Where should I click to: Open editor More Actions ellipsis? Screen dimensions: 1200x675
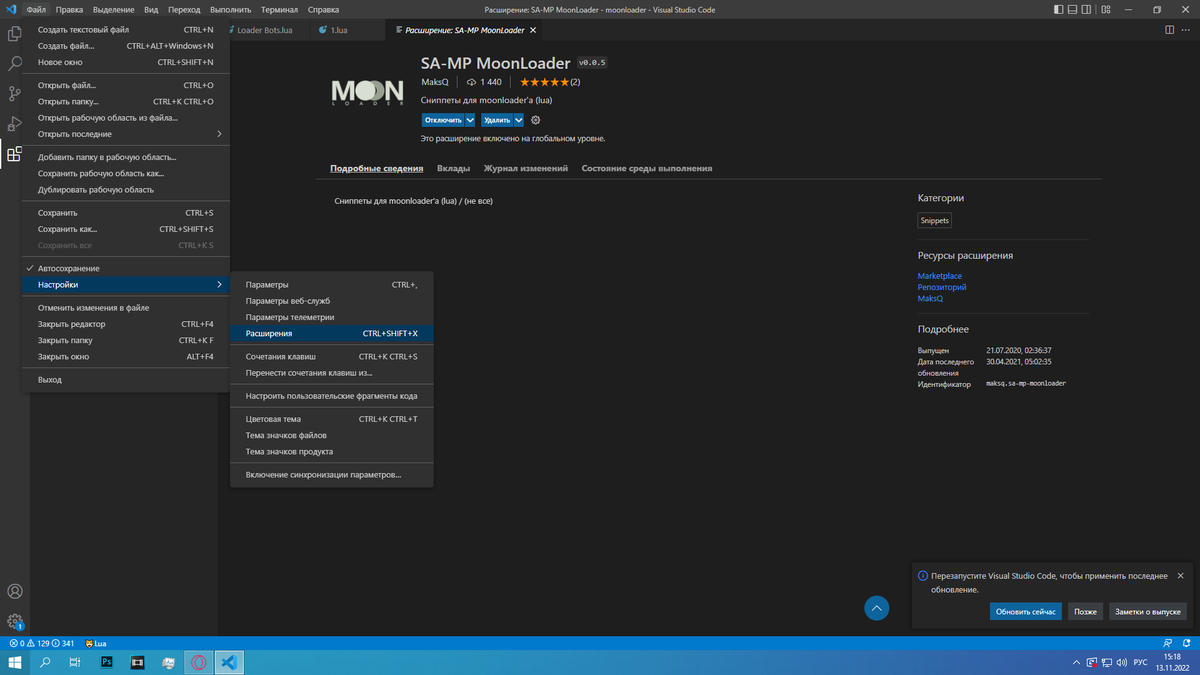point(1187,30)
